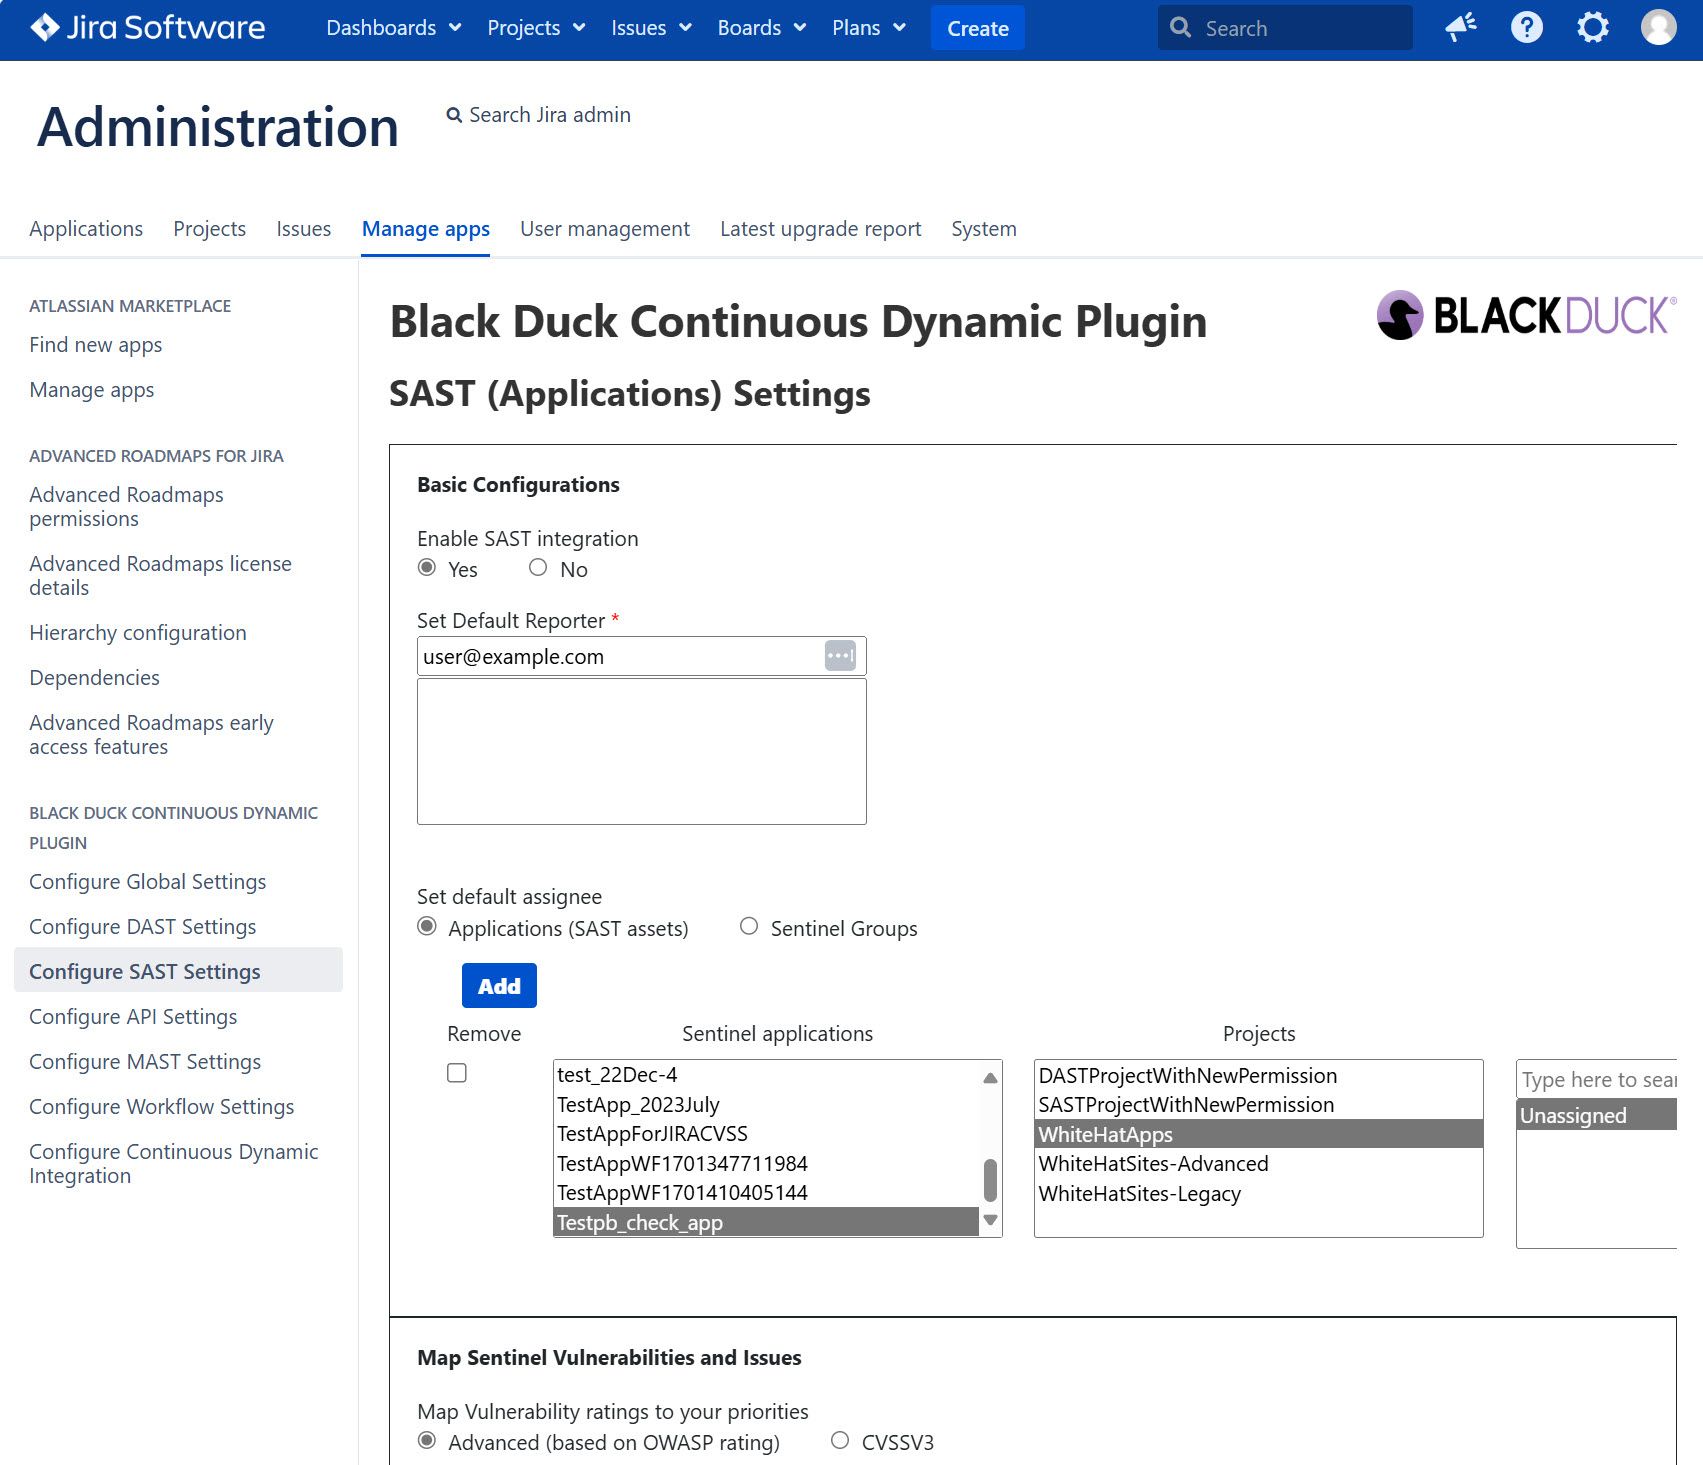Open the Boards dropdown menu

pos(761,28)
